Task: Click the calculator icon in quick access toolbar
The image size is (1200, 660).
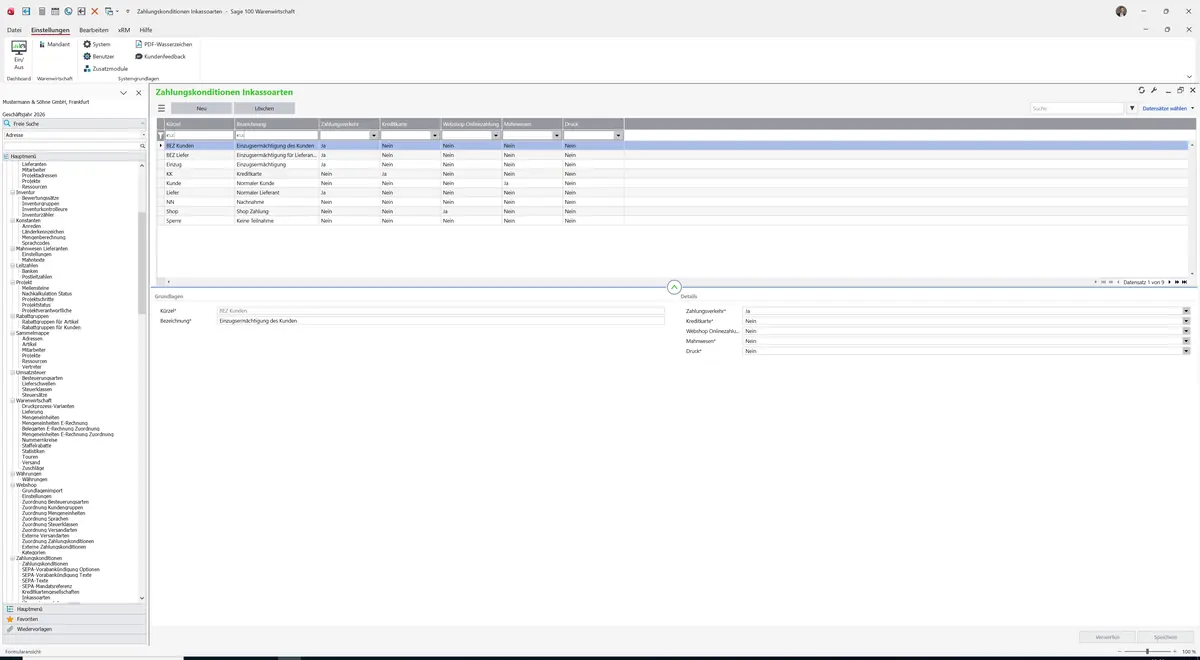Action: (41, 11)
